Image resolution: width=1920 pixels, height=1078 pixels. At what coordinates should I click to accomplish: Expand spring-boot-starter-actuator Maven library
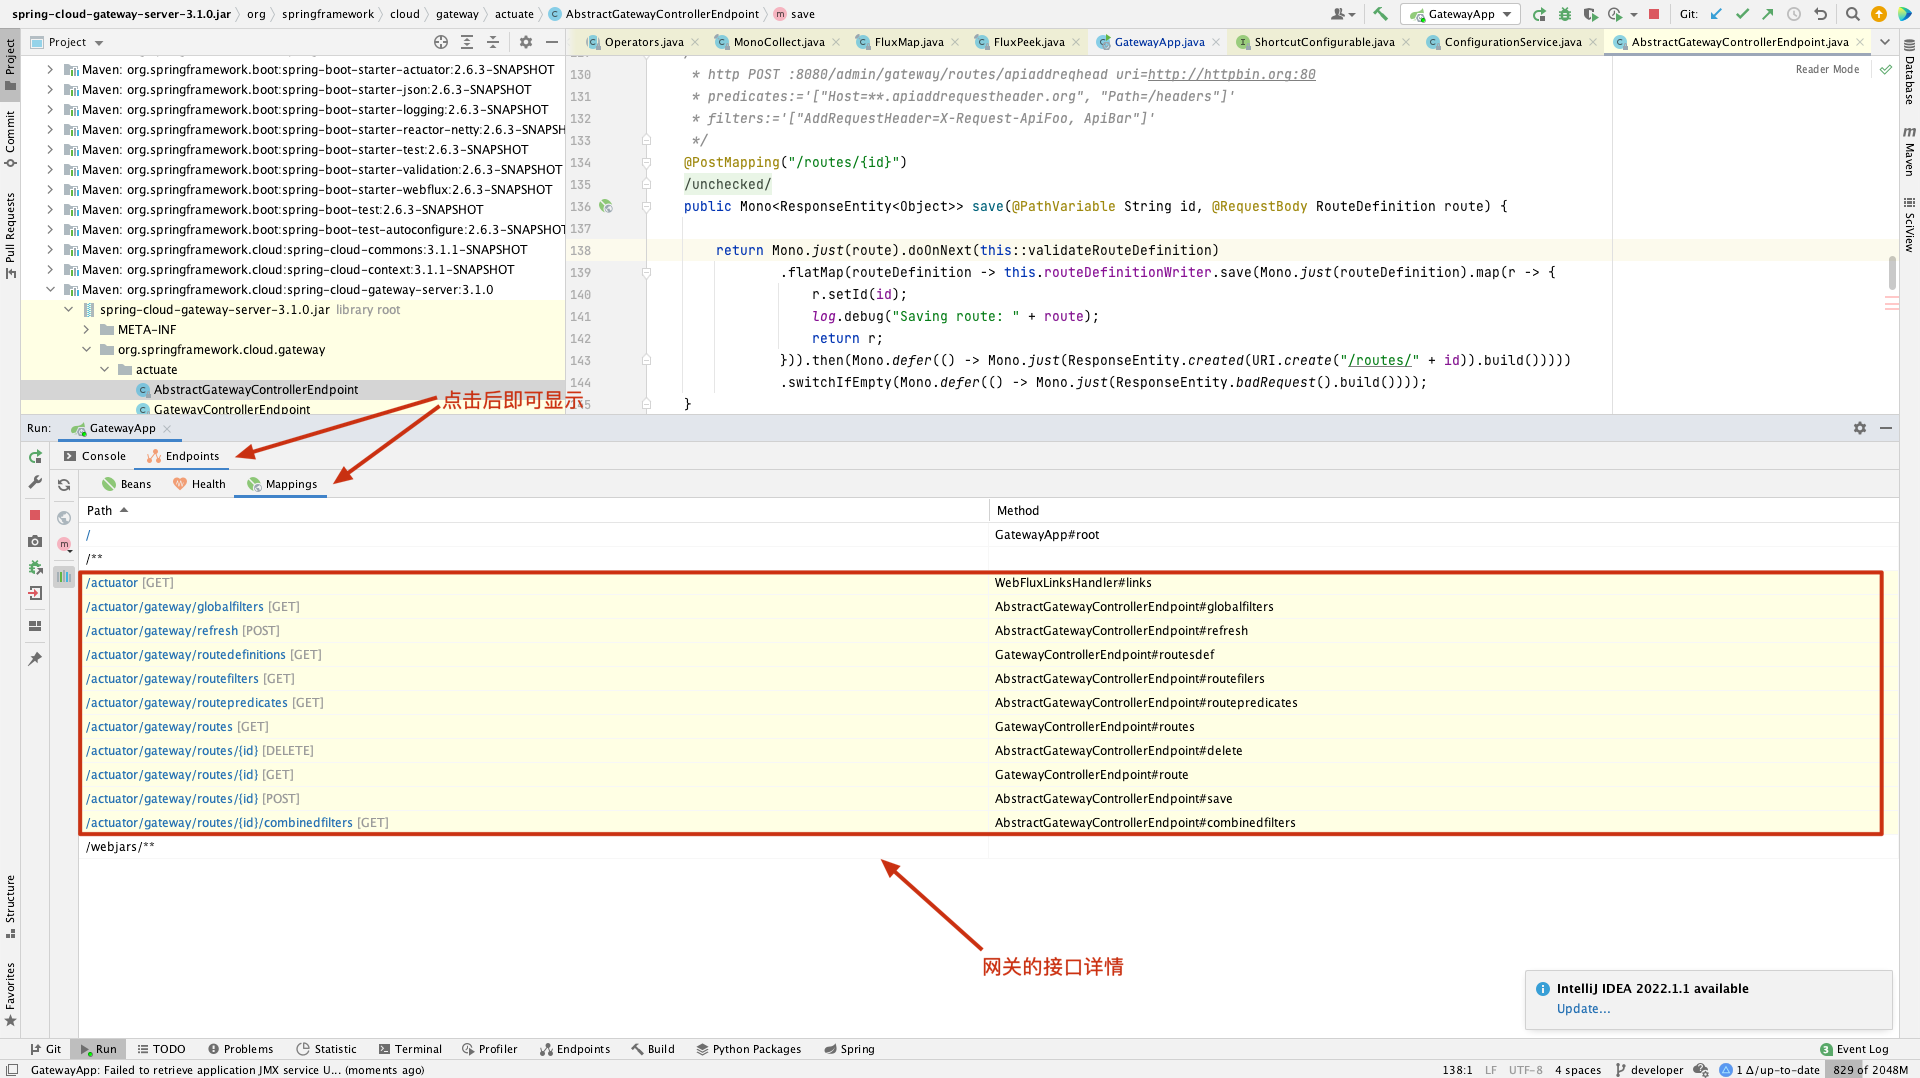50,70
